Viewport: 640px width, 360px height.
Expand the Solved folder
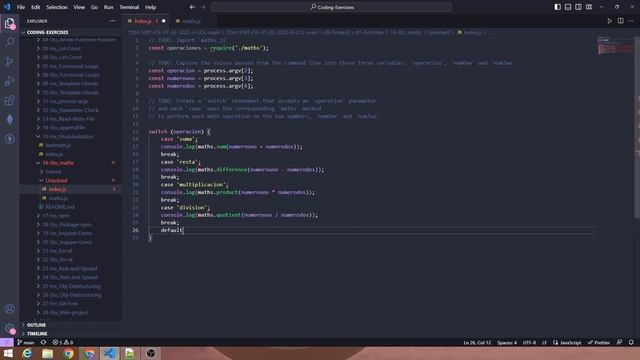coord(53,171)
